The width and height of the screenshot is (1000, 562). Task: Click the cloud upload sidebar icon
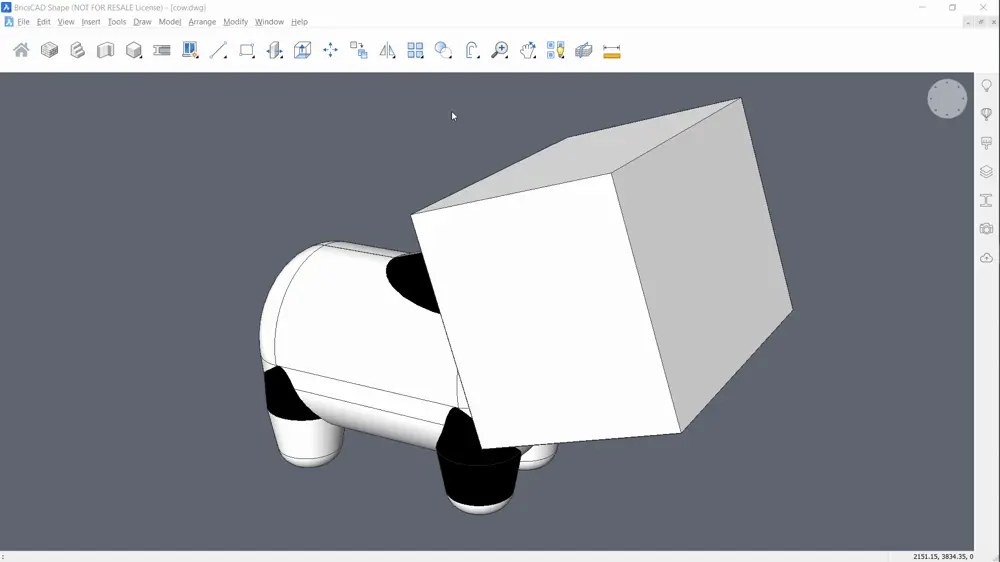pos(986,258)
